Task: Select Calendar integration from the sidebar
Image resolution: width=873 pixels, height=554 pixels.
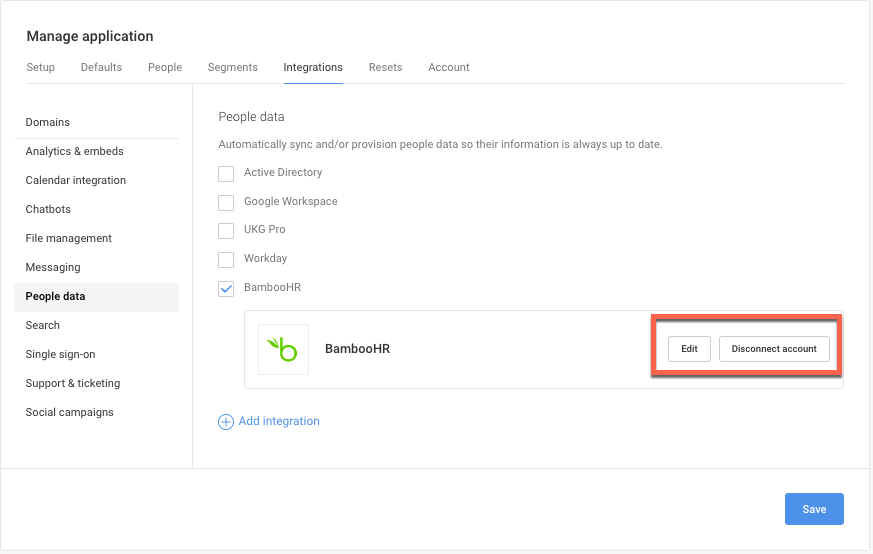Action: tap(76, 180)
